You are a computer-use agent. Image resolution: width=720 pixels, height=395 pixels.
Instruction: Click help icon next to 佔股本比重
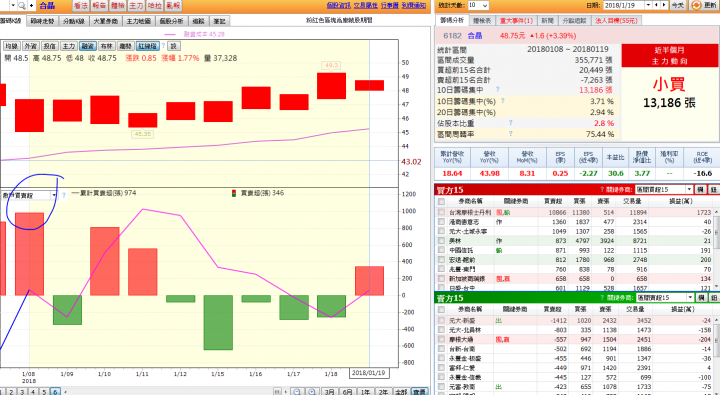pos(510,123)
